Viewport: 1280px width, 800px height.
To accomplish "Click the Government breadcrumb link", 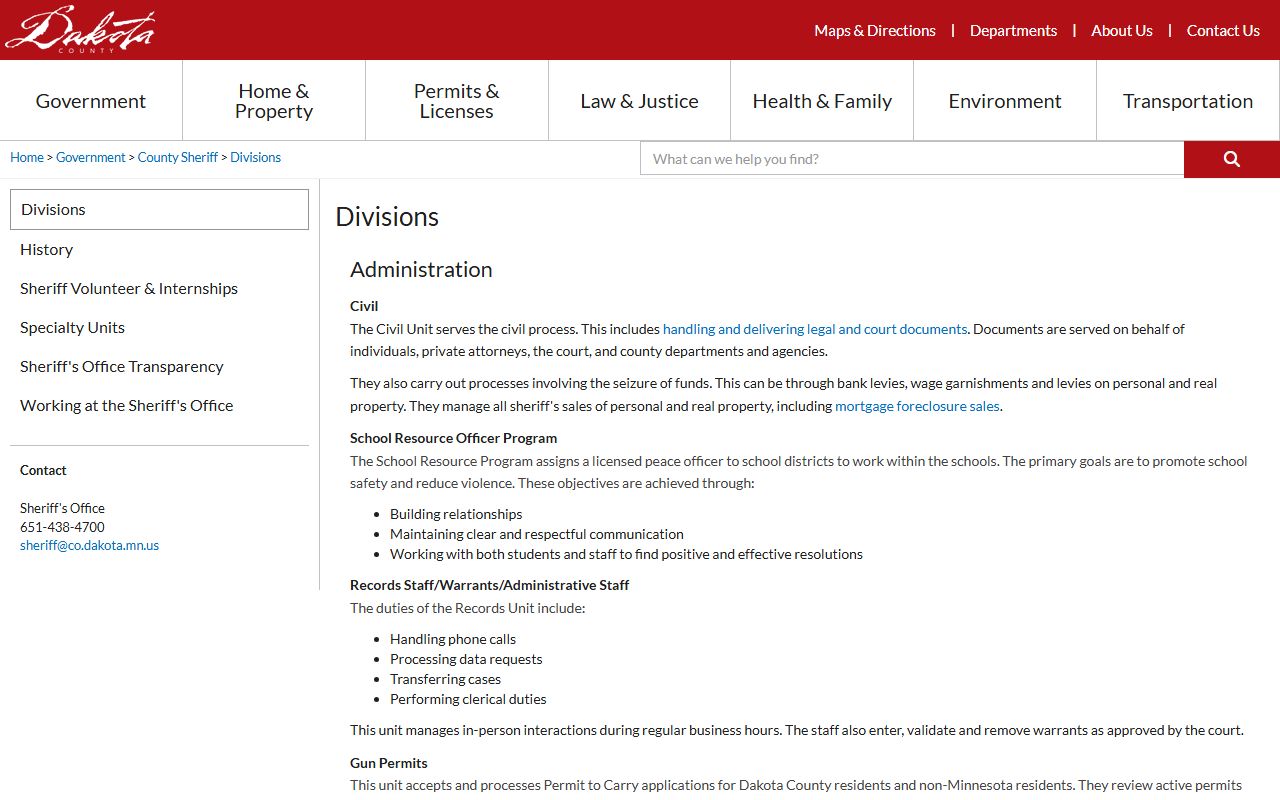I will 91,158.
